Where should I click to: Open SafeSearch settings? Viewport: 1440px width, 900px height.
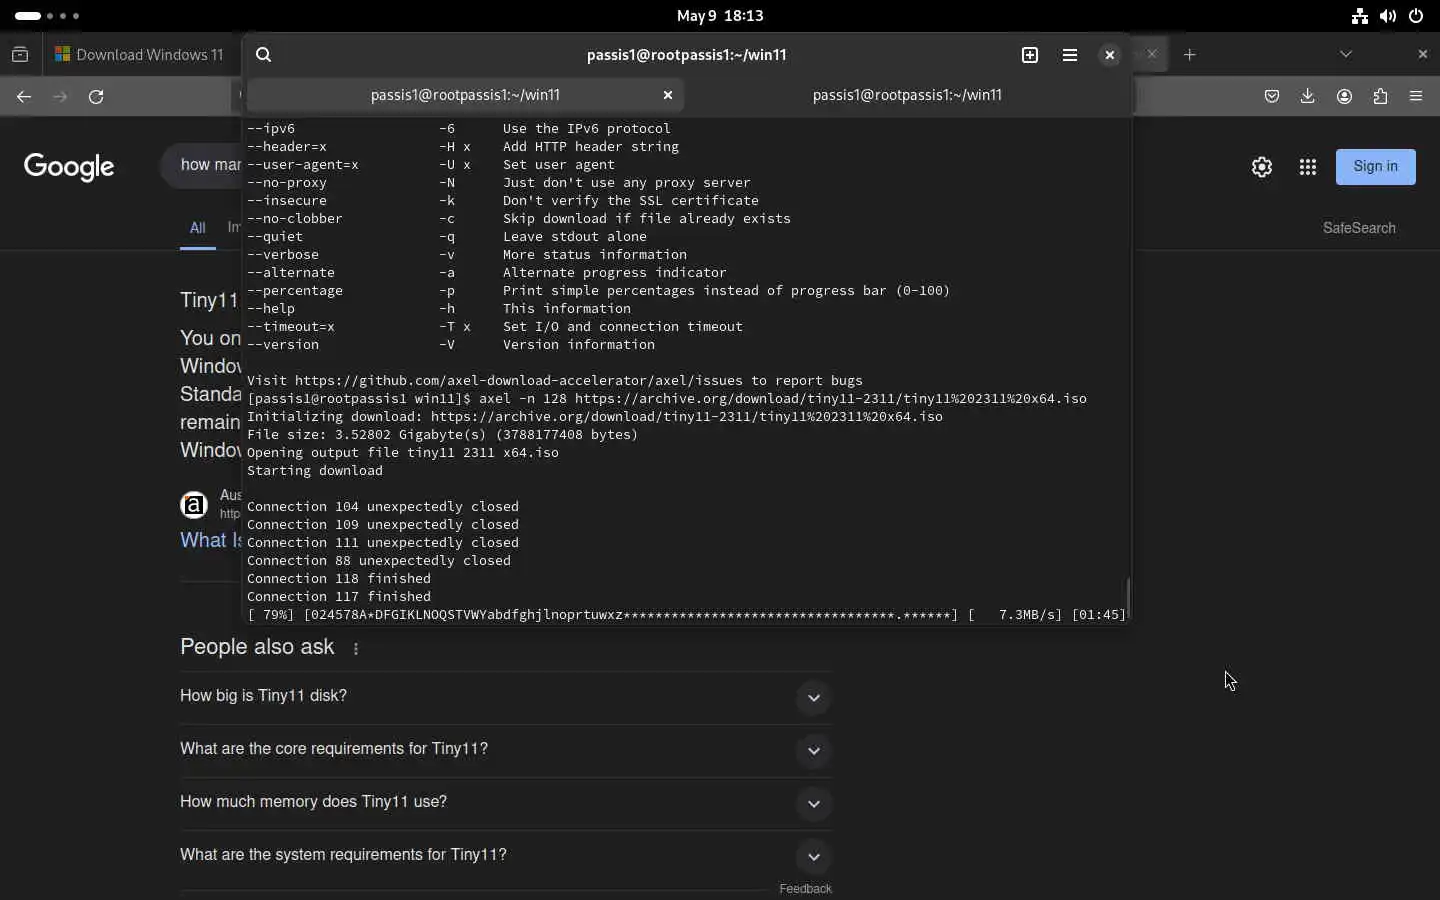click(1359, 228)
